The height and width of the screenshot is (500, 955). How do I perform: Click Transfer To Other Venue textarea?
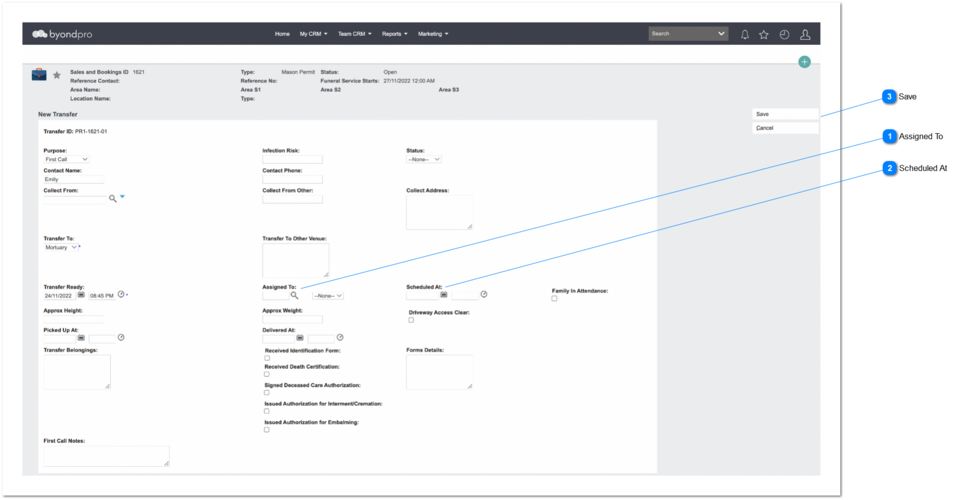(296, 261)
